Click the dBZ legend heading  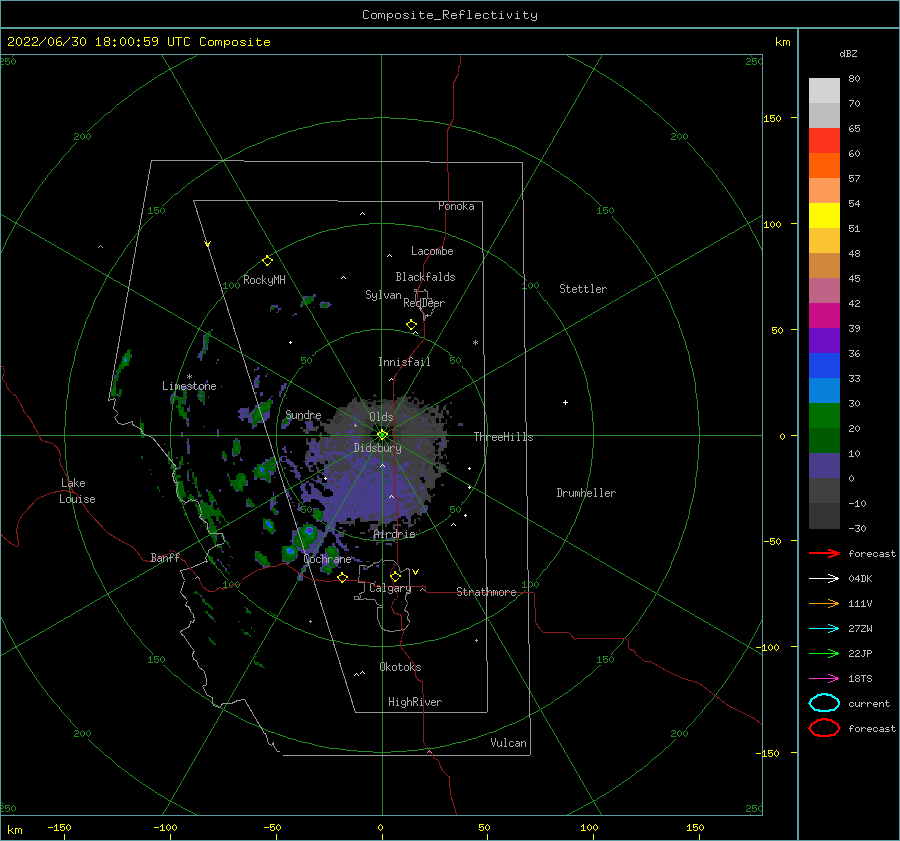pyautogui.click(x=848, y=54)
